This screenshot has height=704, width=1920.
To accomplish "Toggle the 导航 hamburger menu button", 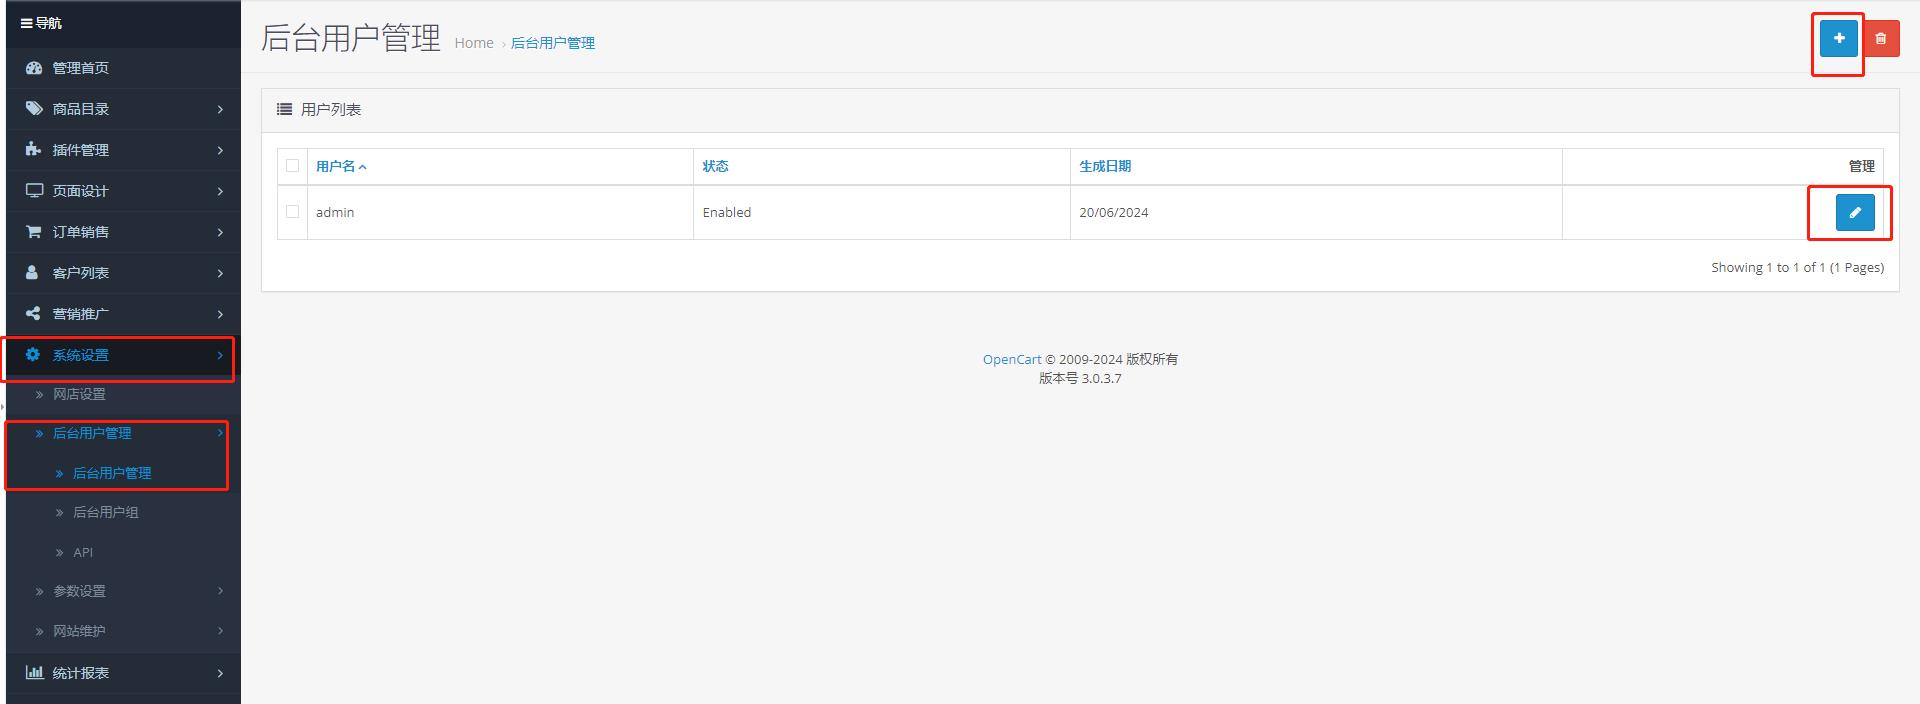I will 27,23.
